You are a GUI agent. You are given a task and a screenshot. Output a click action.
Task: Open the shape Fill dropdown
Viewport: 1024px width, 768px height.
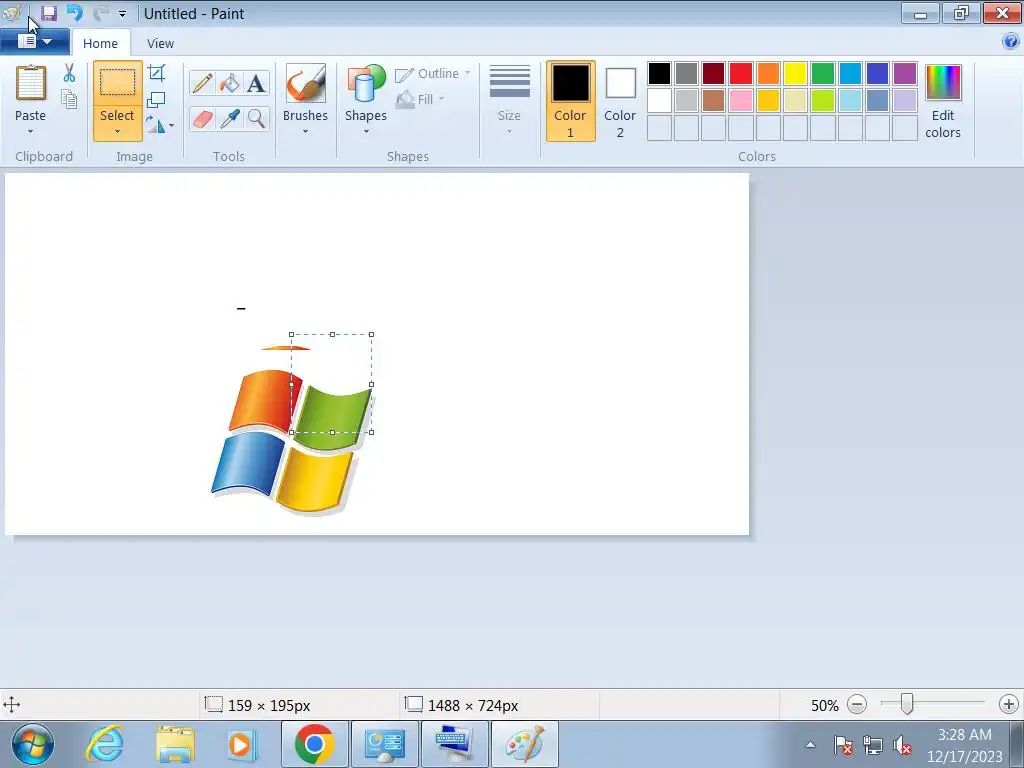[x=421, y=99]
